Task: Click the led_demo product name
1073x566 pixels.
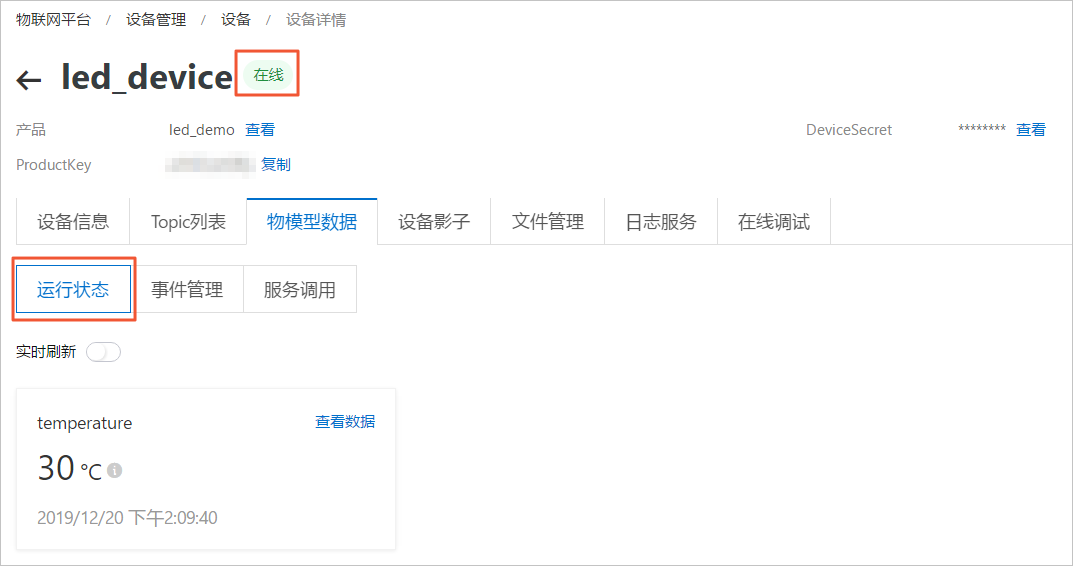Action: coord(202,129)
